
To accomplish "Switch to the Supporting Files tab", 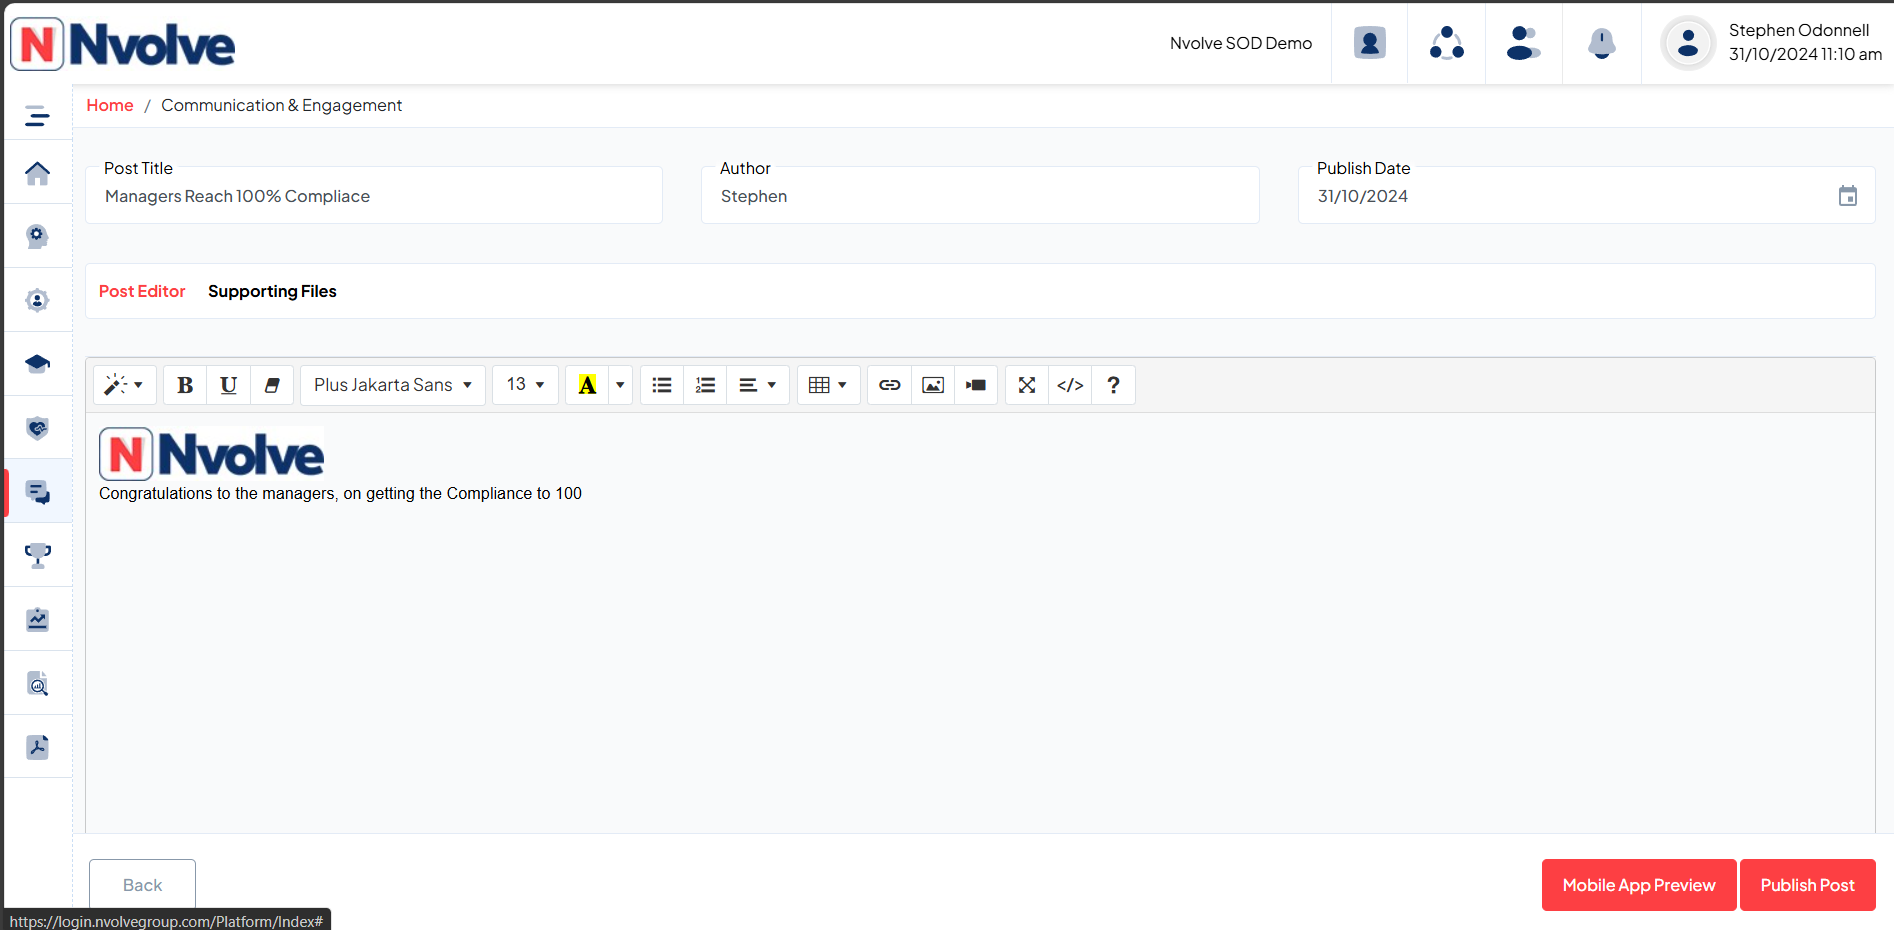I will [272, 291].
